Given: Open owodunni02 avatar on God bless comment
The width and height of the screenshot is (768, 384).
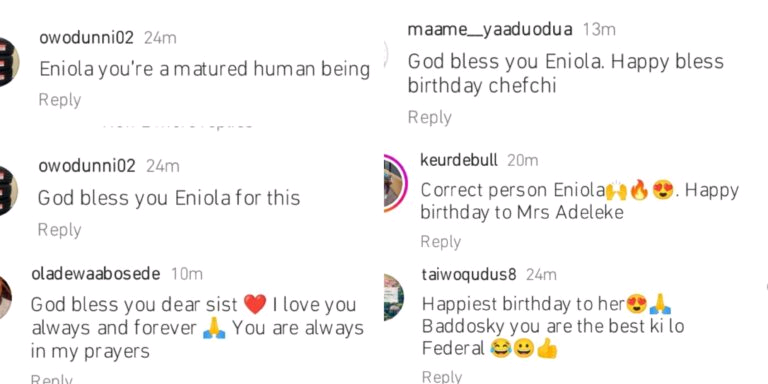Looking at the screenshot, I should pyautogui.click(x=9, y=191).
